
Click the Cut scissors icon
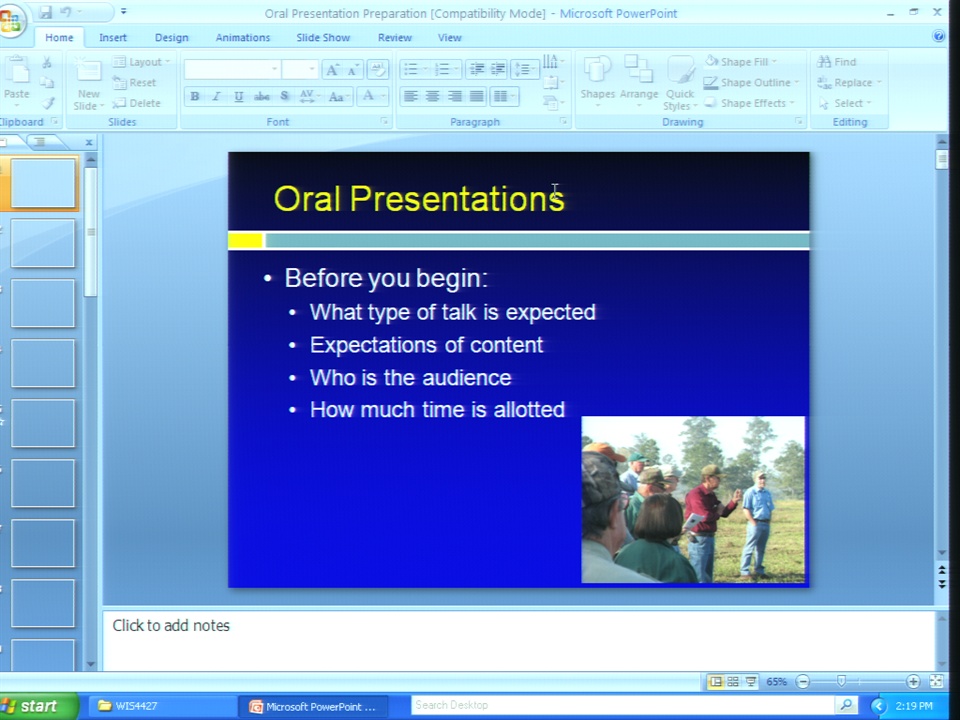click(47, 62)
